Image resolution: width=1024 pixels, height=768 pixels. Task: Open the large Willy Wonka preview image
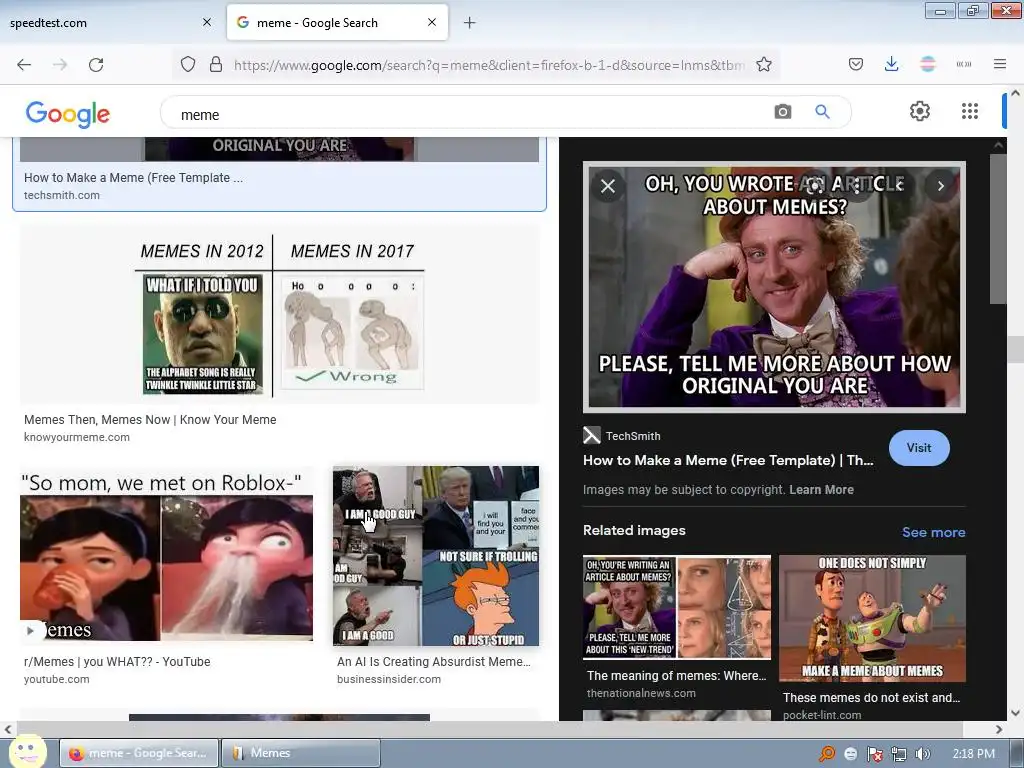775,287
